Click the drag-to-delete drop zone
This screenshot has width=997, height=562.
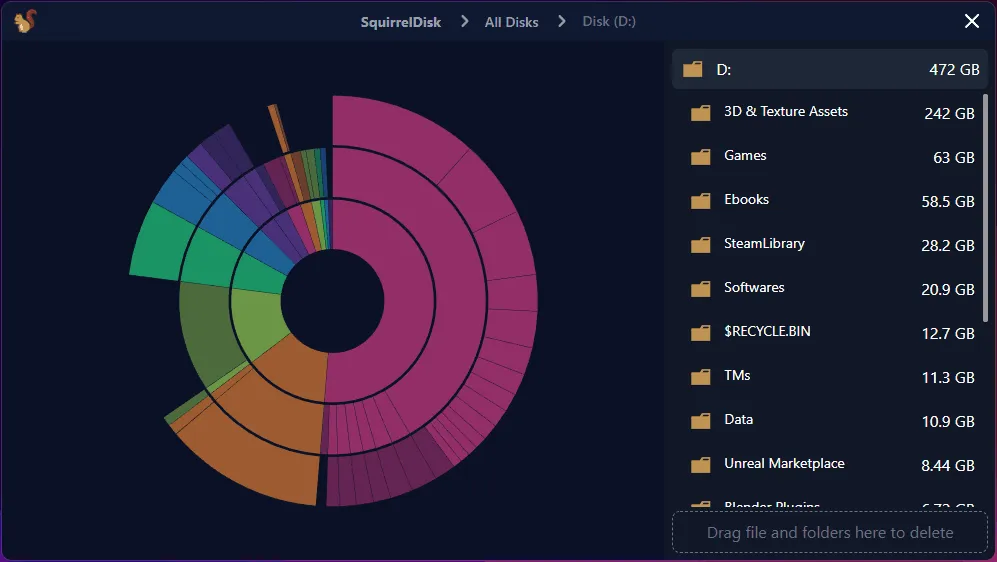click(829, 533)
